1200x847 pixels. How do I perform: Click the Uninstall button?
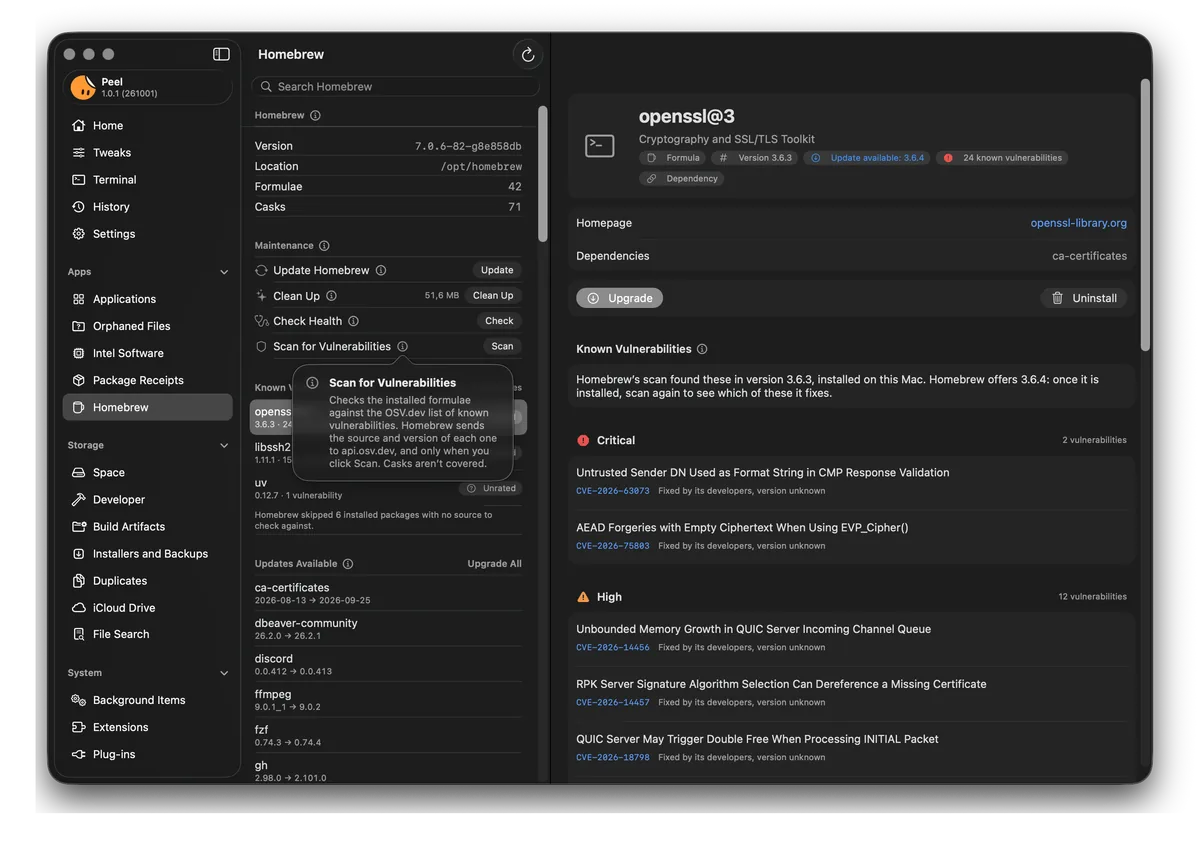coord(1084,298)
